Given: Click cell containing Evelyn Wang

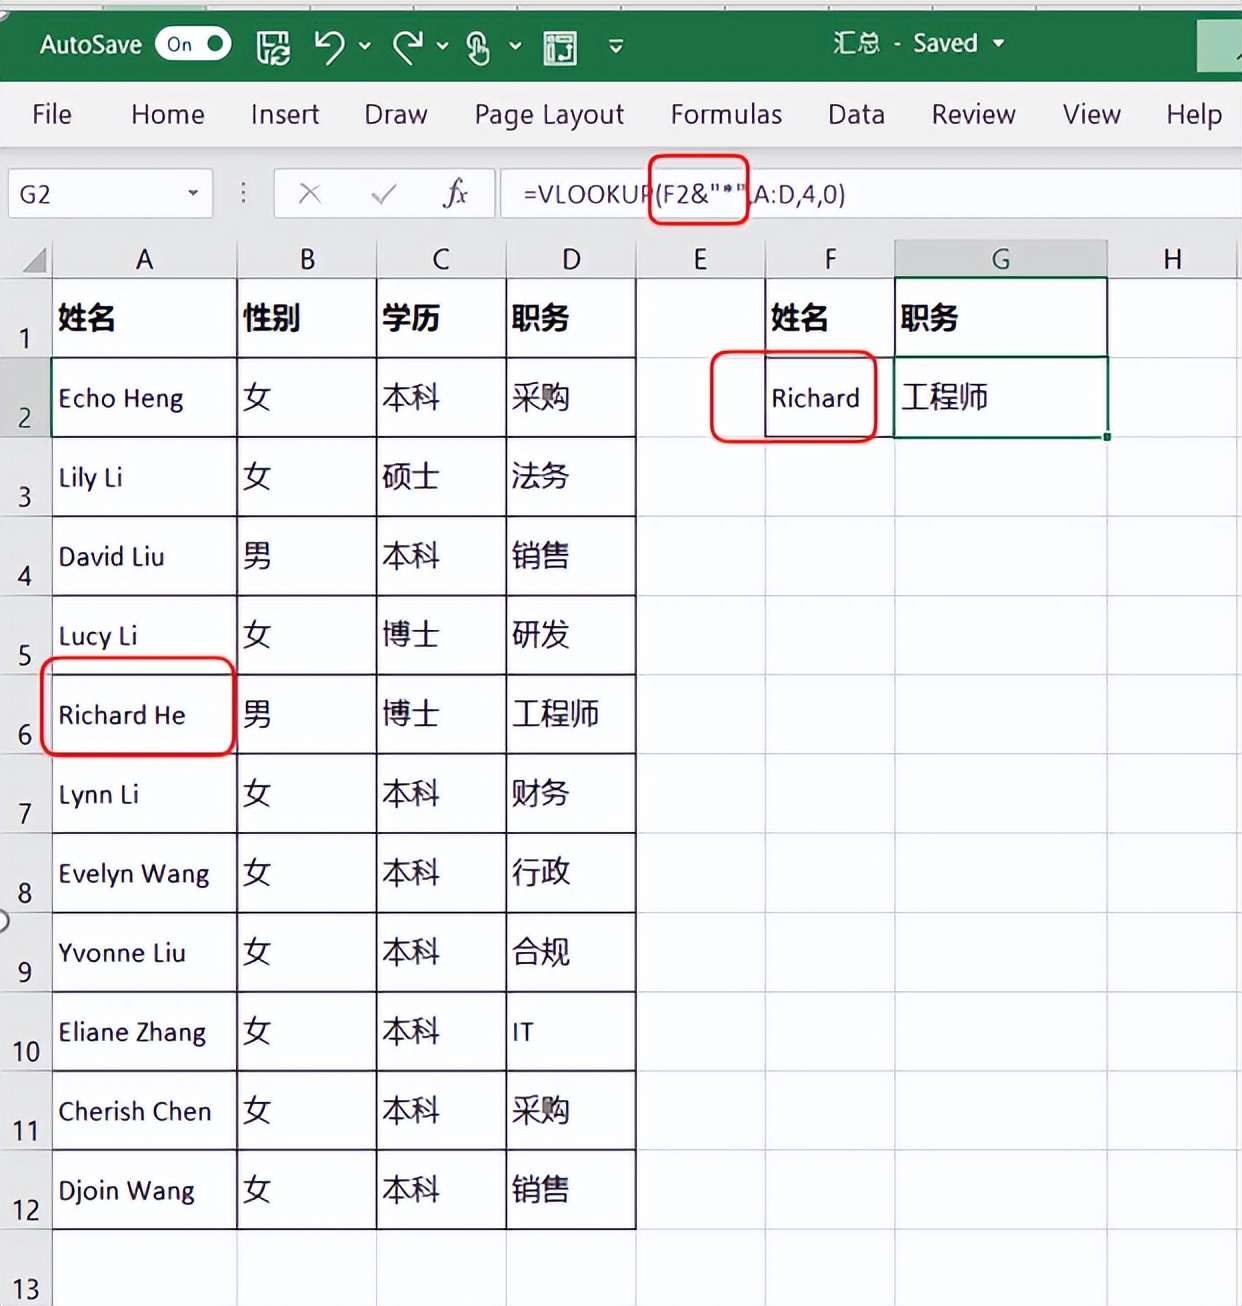Looking at the screenshot, I should (x=144, y=873).
